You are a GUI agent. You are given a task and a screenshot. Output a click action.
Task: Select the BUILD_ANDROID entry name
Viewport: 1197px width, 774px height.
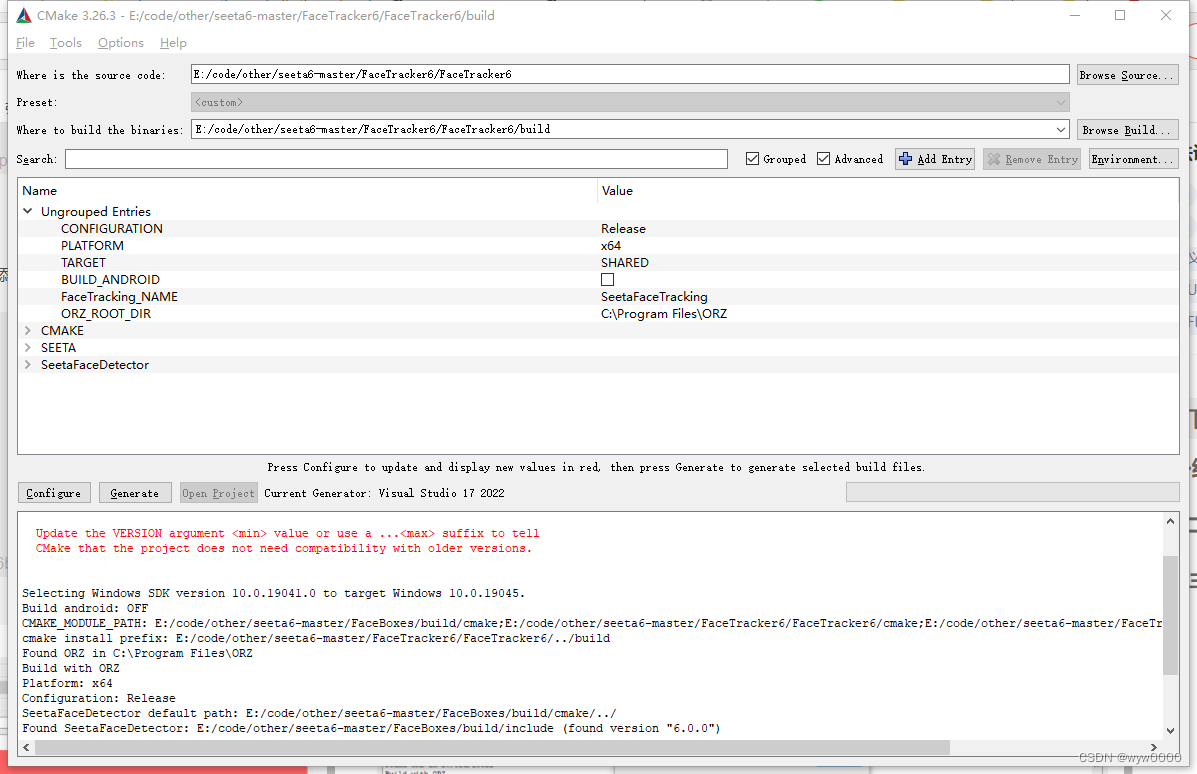click(x=111, y=279)
